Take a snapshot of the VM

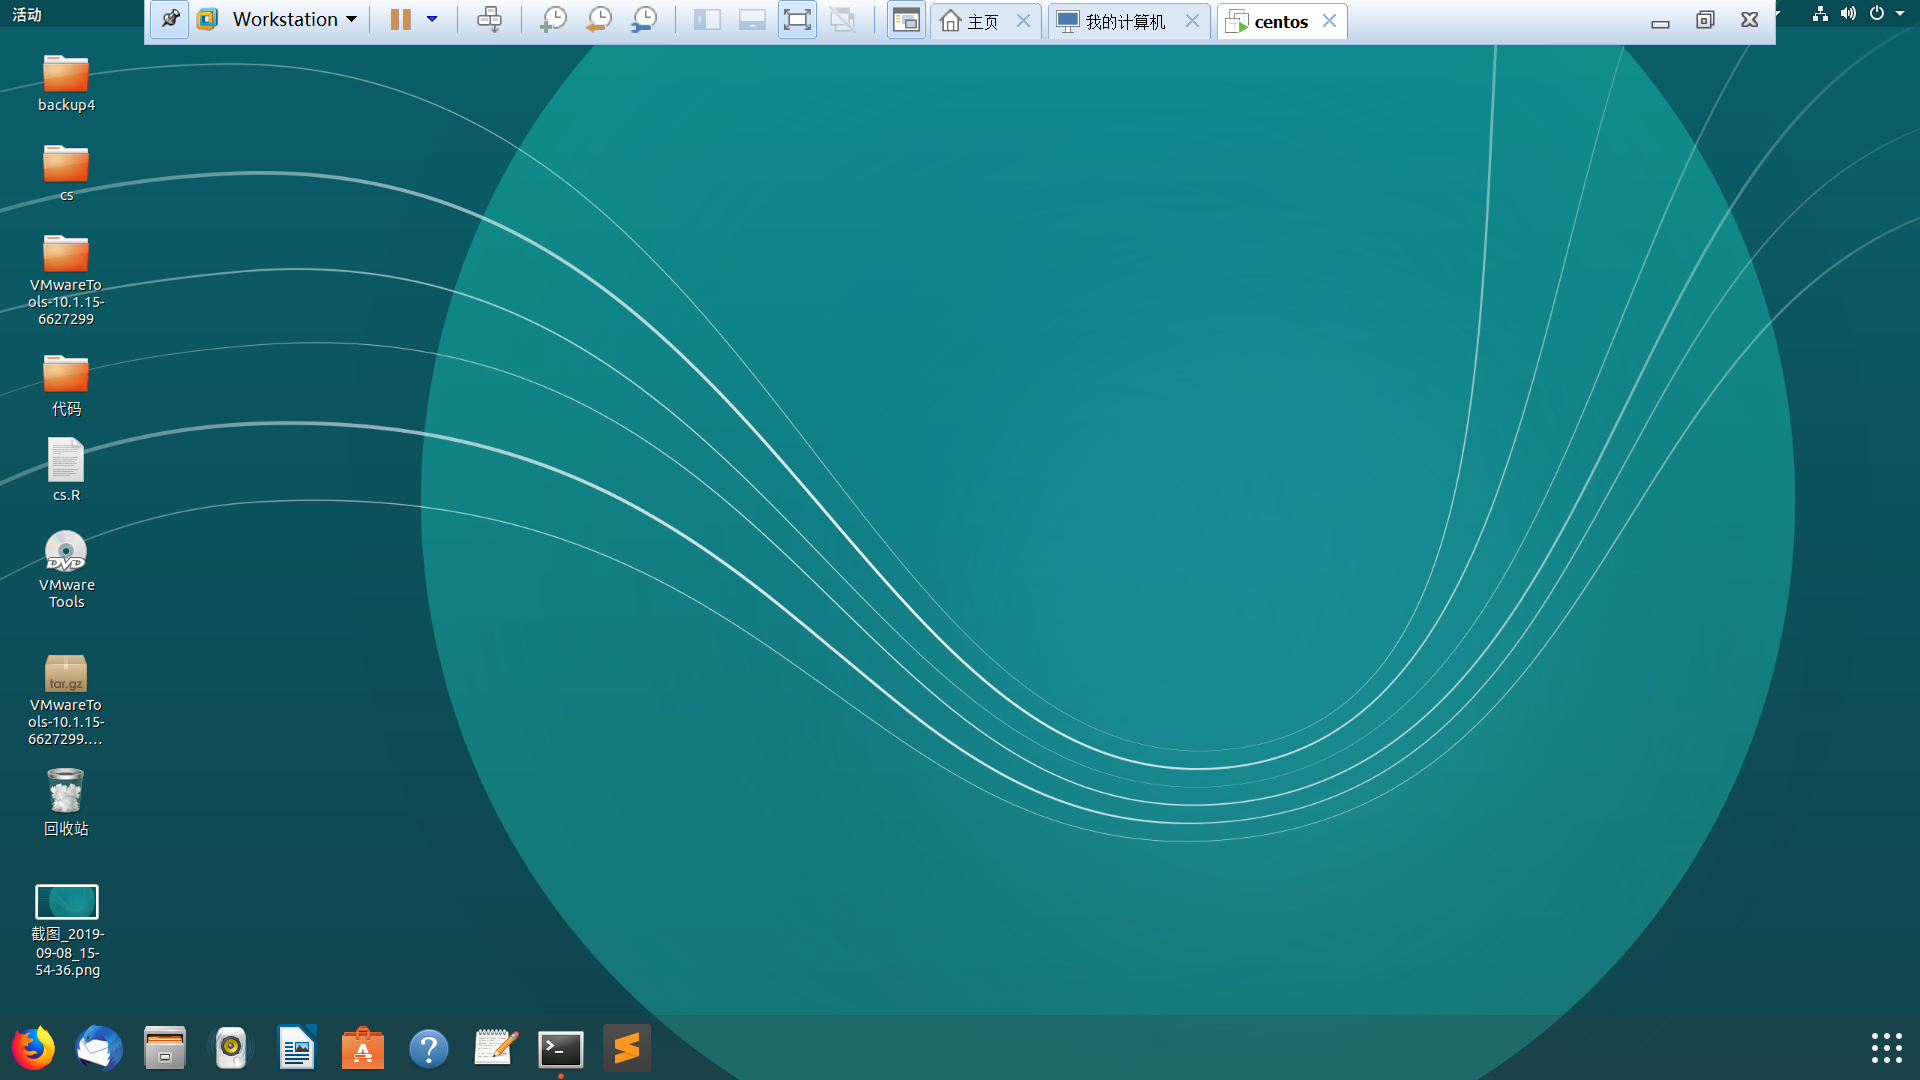[553, 19]
